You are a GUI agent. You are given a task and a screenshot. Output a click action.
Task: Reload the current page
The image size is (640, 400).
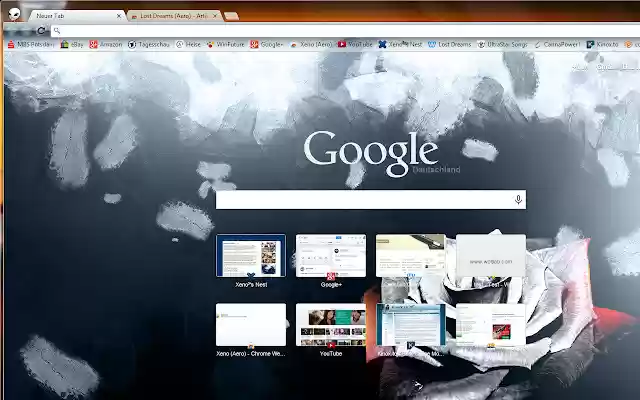[41, 30]
